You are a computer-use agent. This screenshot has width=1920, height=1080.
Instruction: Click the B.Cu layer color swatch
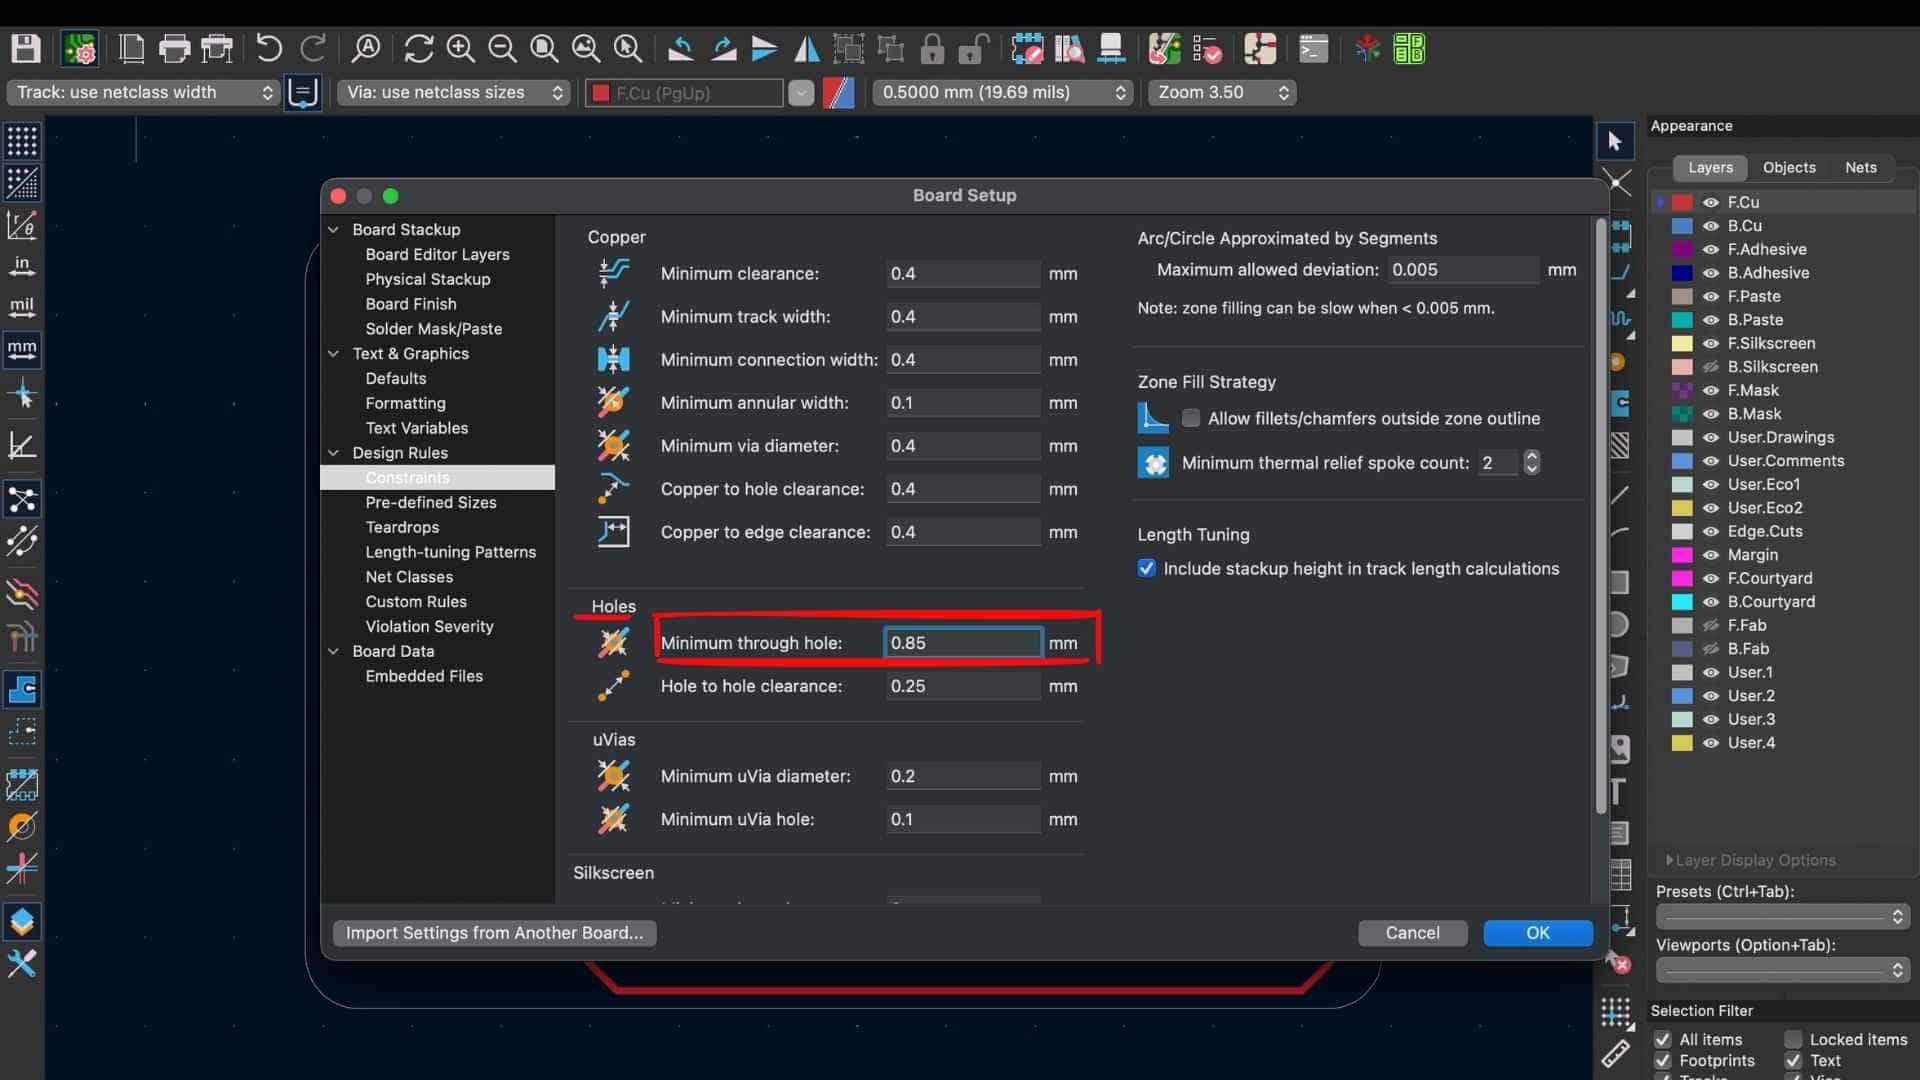(x=1682, y=226)
